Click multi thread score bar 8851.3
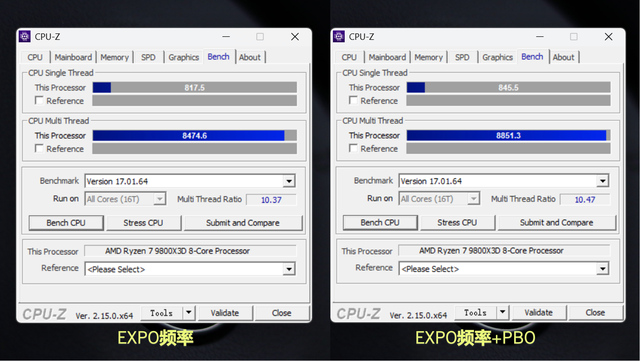640x361 pixels. (509, 135)
